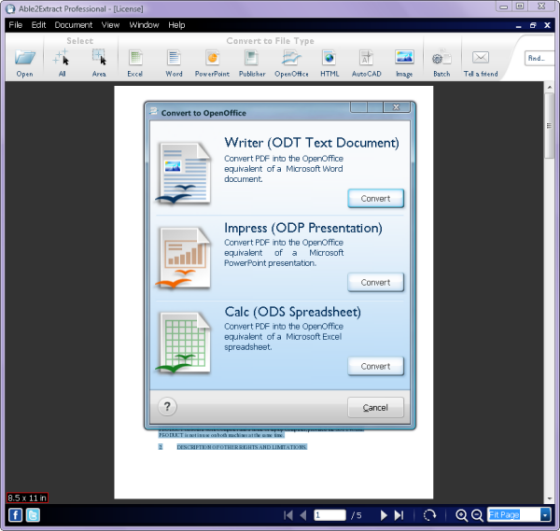Screen dimensions: 560x531
Task: Click the Impress (ODP Presentation) heading
Action: [x=303, y=228]
